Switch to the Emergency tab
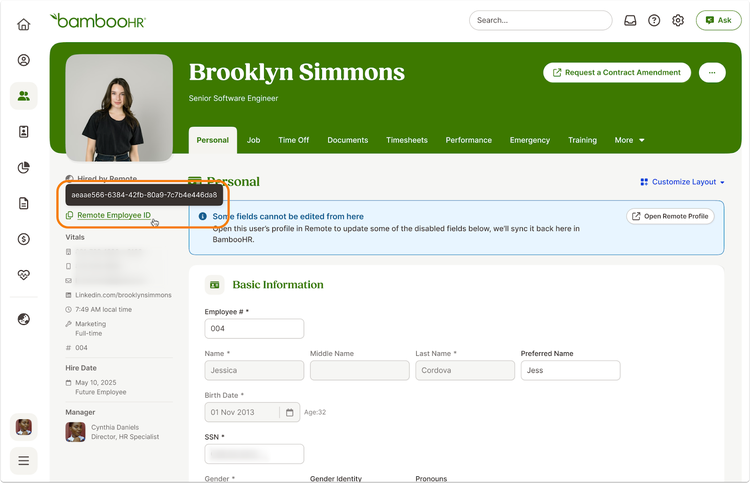The width and height of the screenshot is (750, 483). pyautogui.click(x=530, y=140)
